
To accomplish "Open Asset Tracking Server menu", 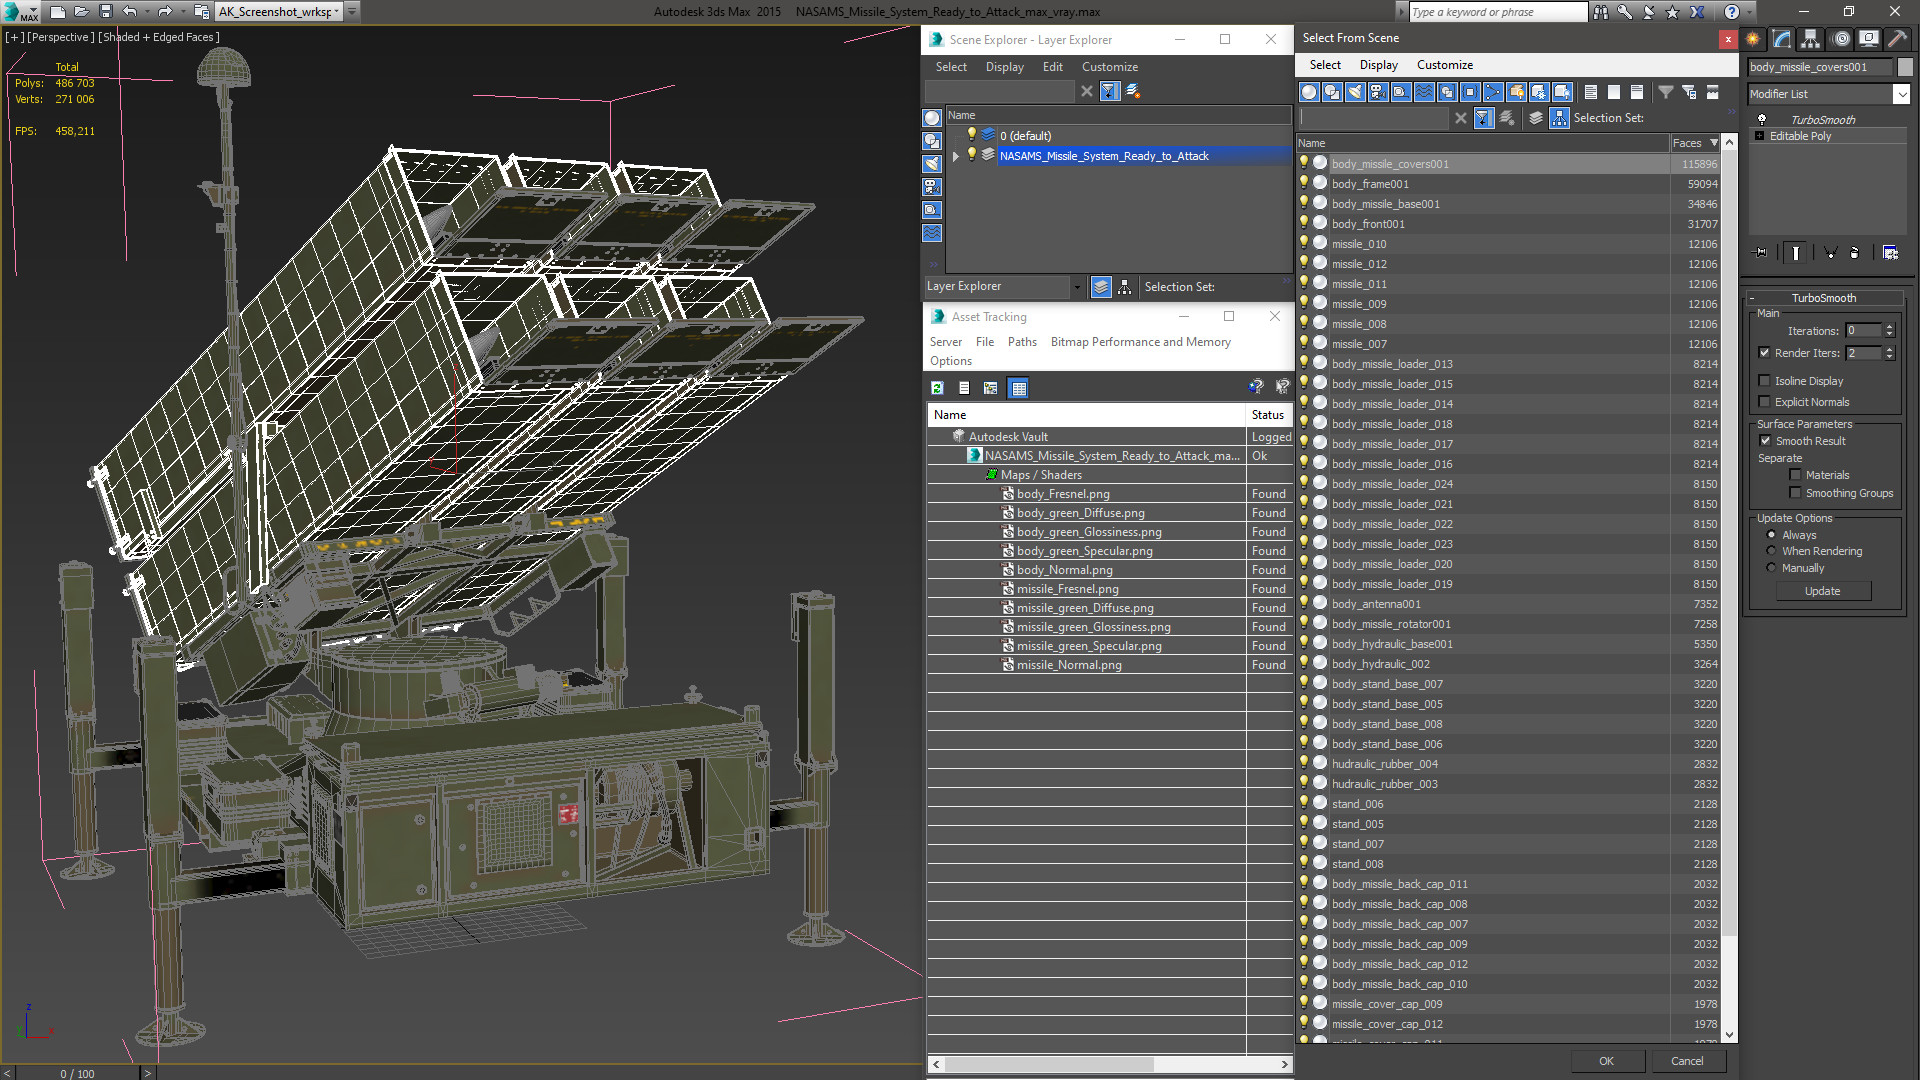I will [x=945, y=342].
